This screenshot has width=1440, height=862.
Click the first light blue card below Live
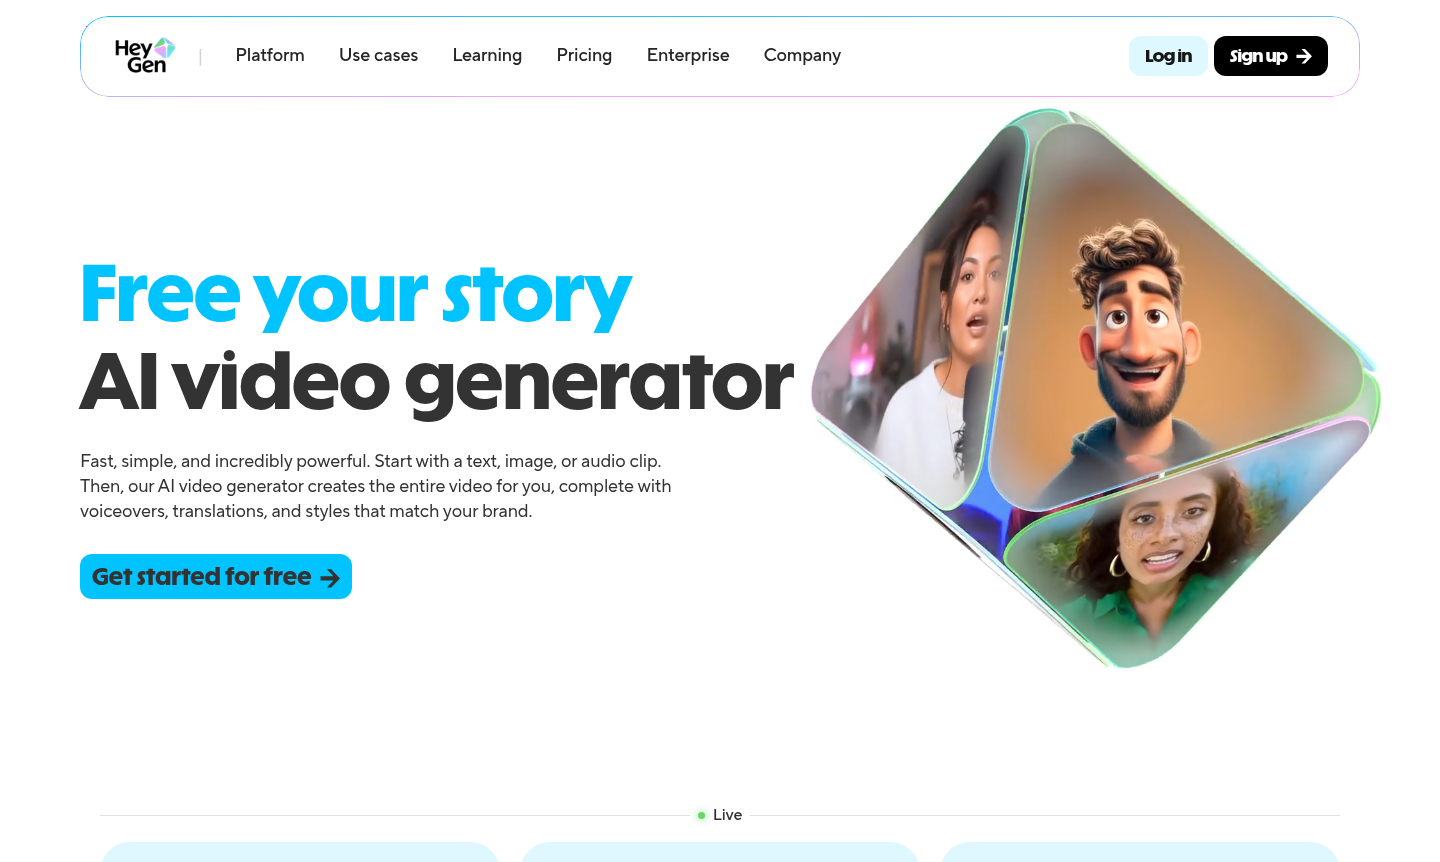pyautogui.click(x=300, y=852)
